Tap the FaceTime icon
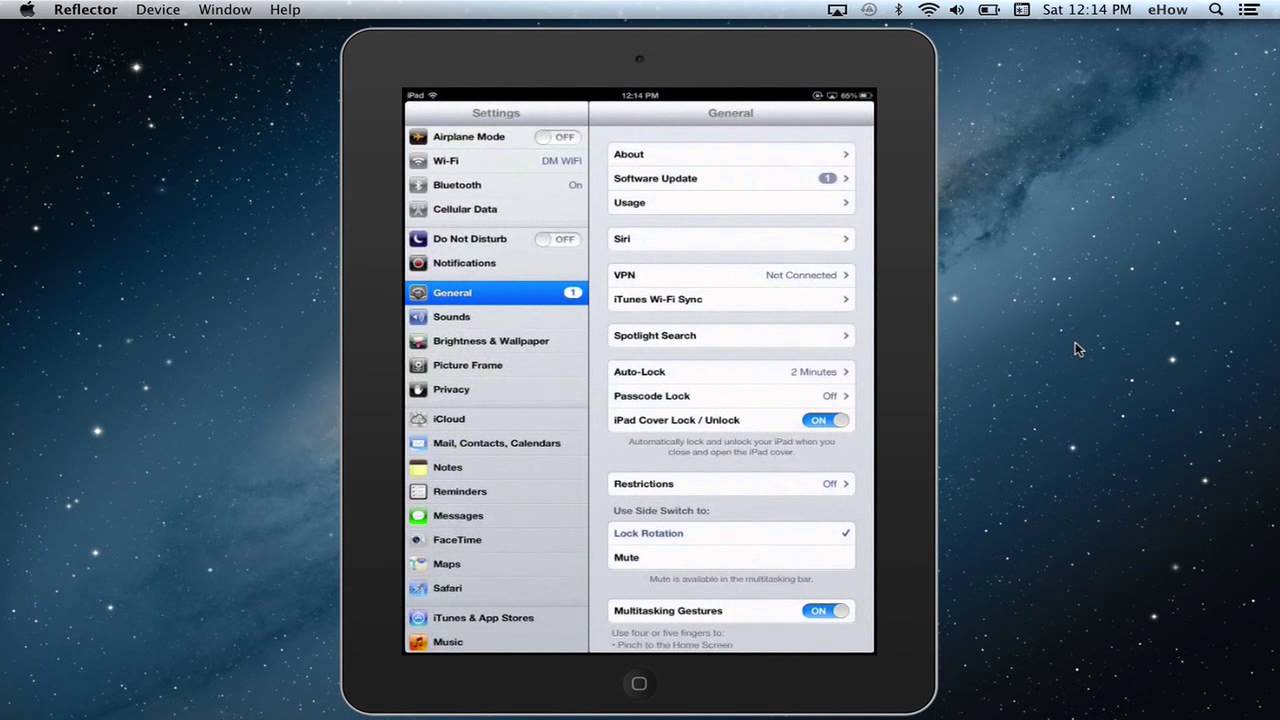 [418, 540]
